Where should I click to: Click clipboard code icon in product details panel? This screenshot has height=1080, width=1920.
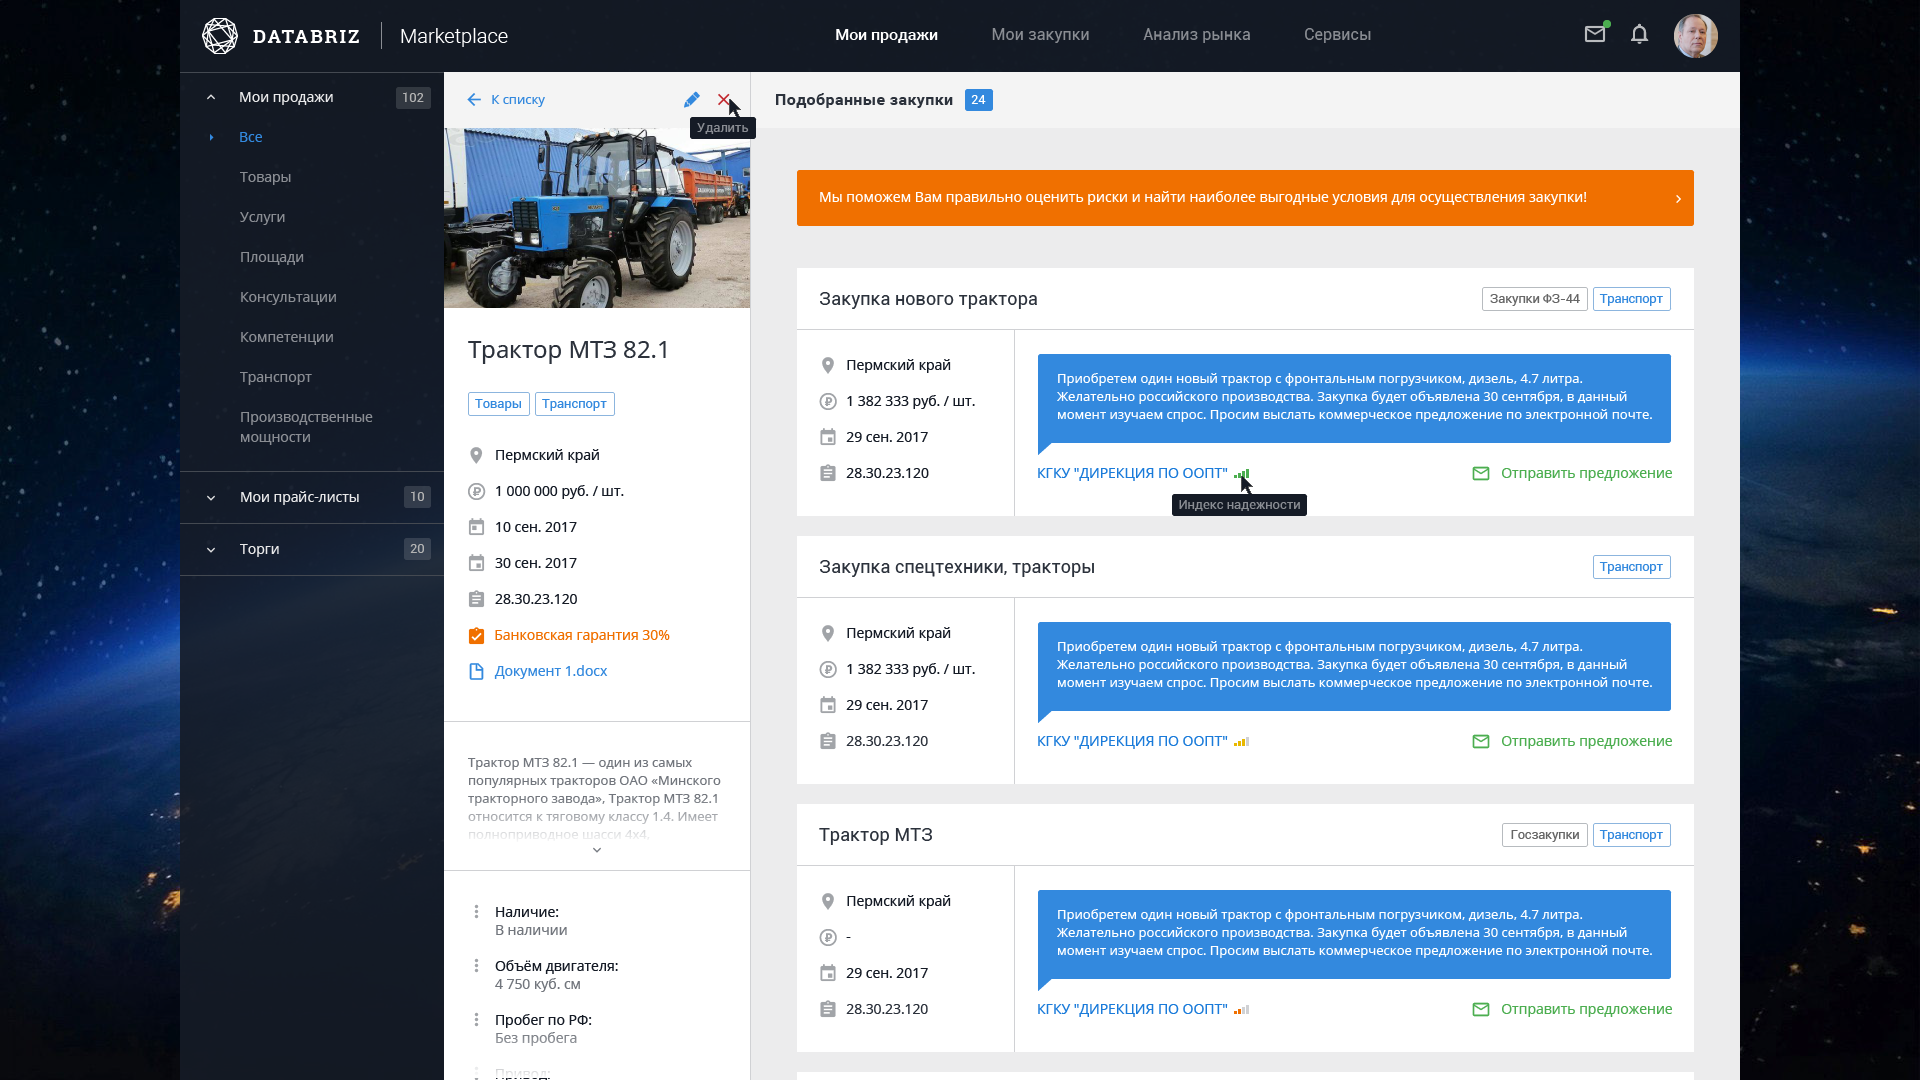476,599
